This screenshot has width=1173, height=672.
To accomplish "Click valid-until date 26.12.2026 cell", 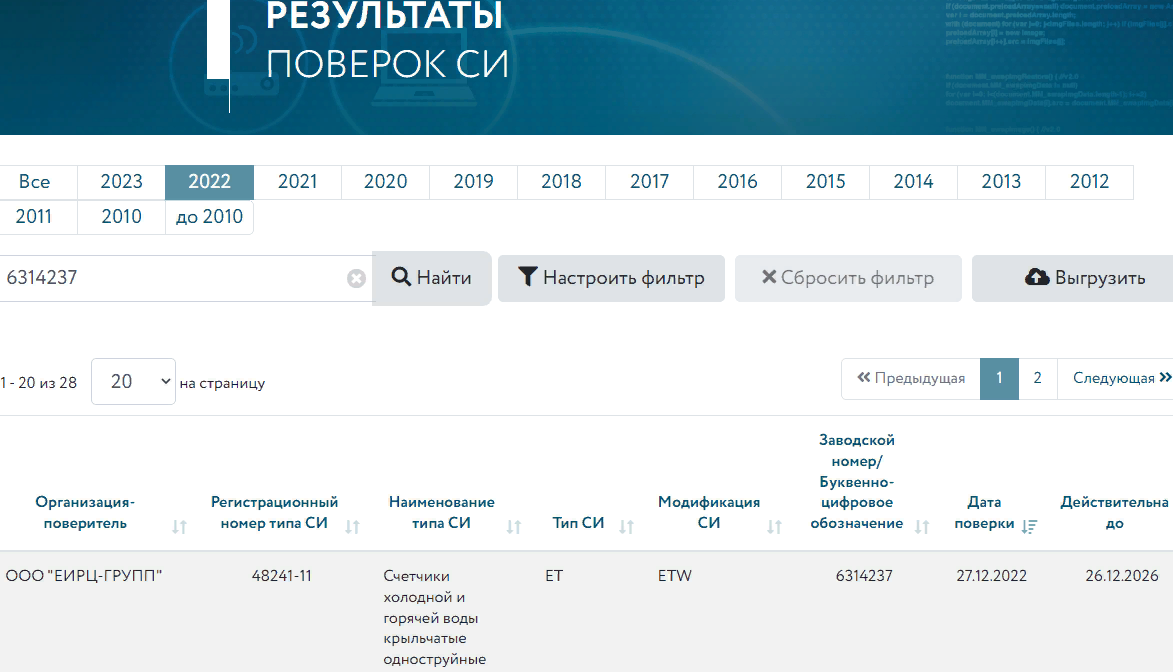I will pos(1121,576).
